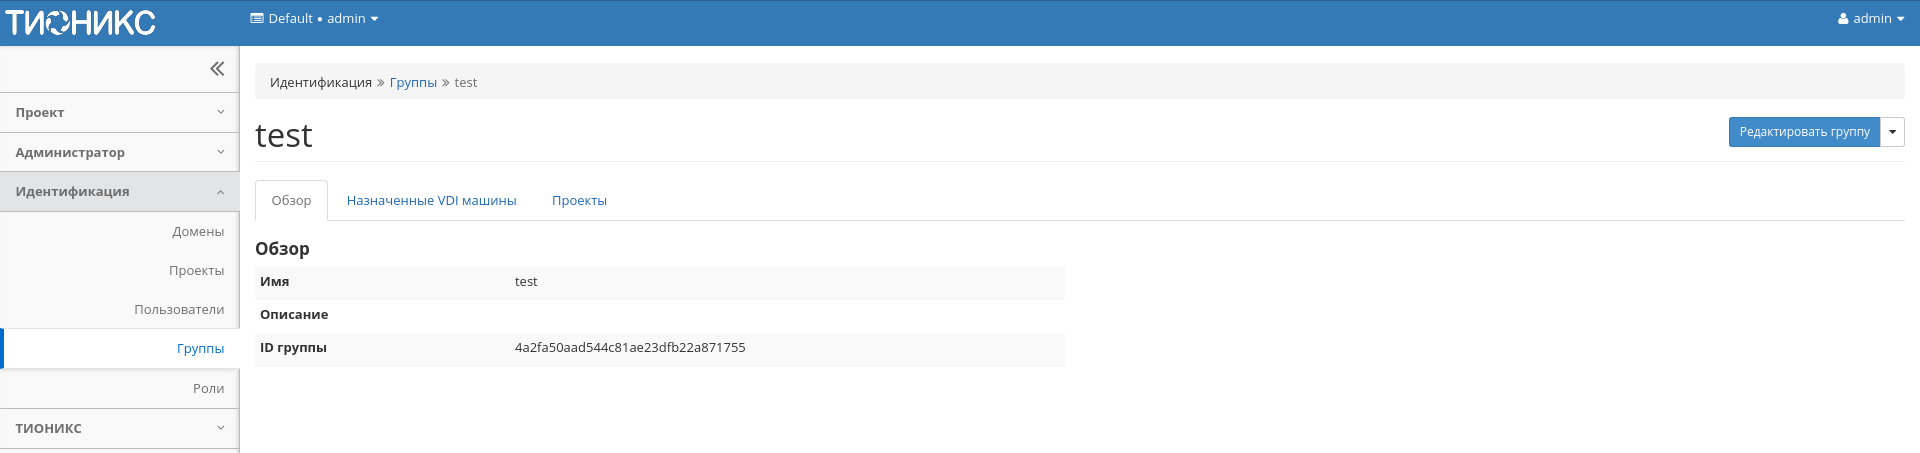
Task: Go to Домены in sidebar
Action: [198, 232]
